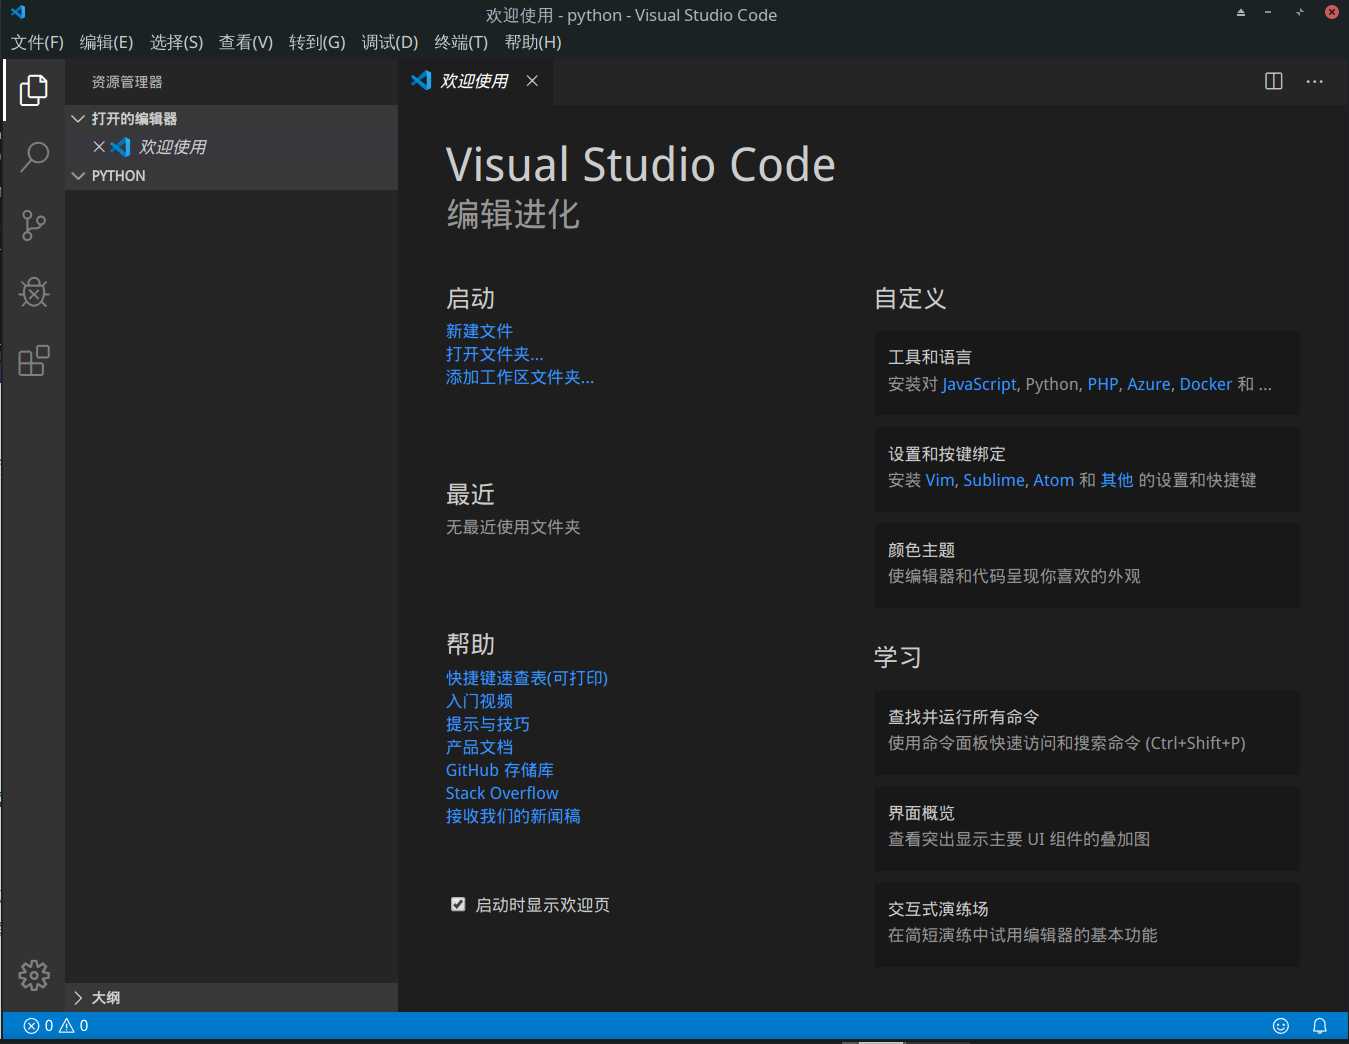Viewport: 1349px width, 1044px height.
Task: Select 欢迎使用 entry in open editors
Action: tap(232, 147)
